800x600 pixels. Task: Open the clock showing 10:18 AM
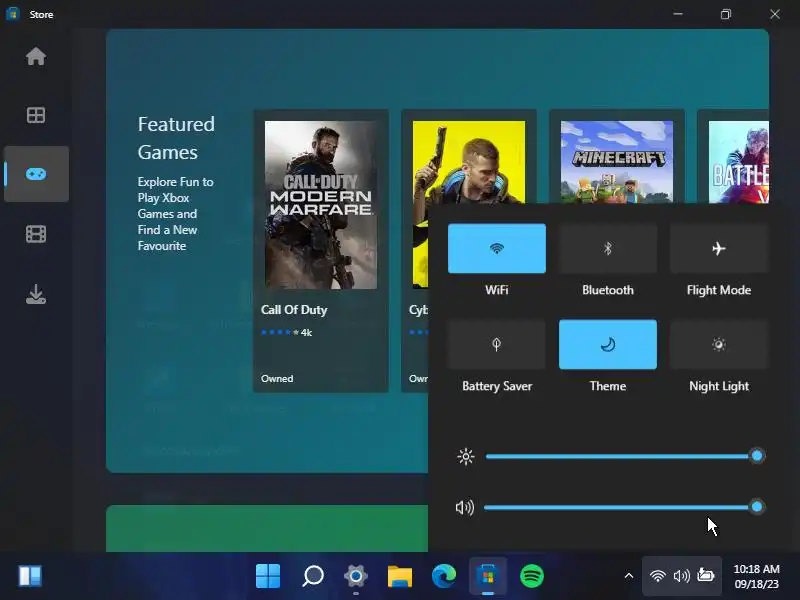(757, 576)
